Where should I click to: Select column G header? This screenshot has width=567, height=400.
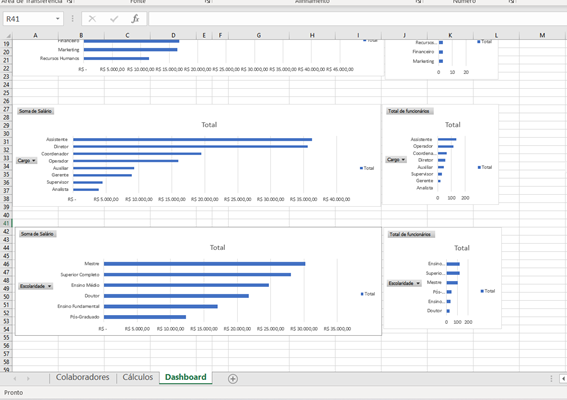(x=259, y=35)
